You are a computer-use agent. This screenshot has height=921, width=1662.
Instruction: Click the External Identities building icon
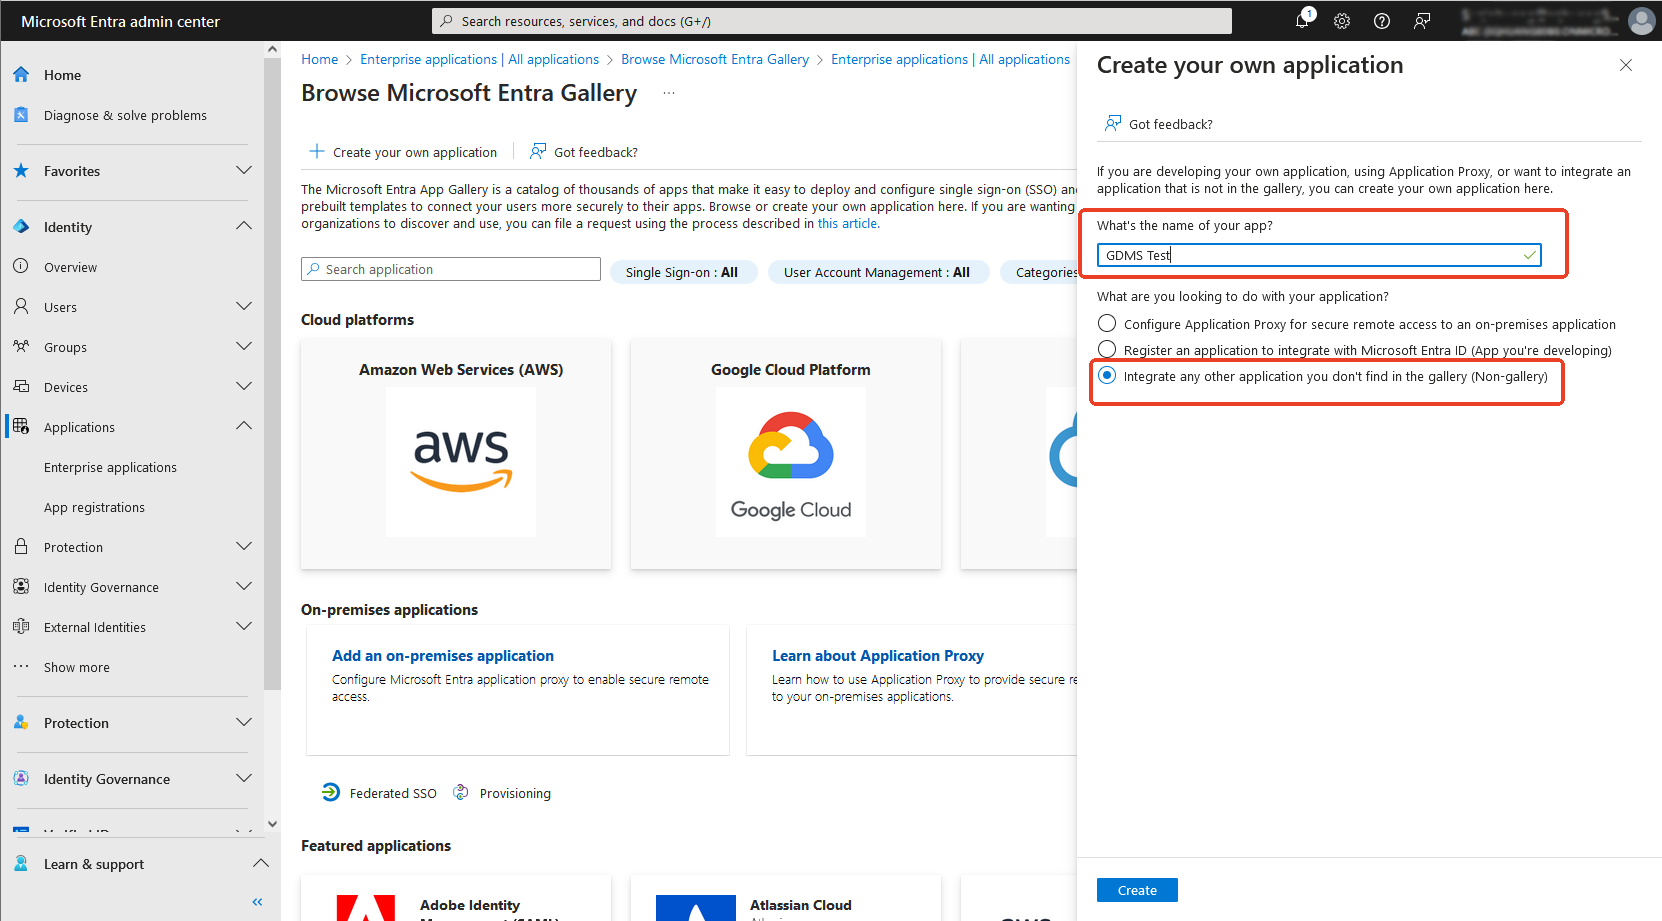21,627
